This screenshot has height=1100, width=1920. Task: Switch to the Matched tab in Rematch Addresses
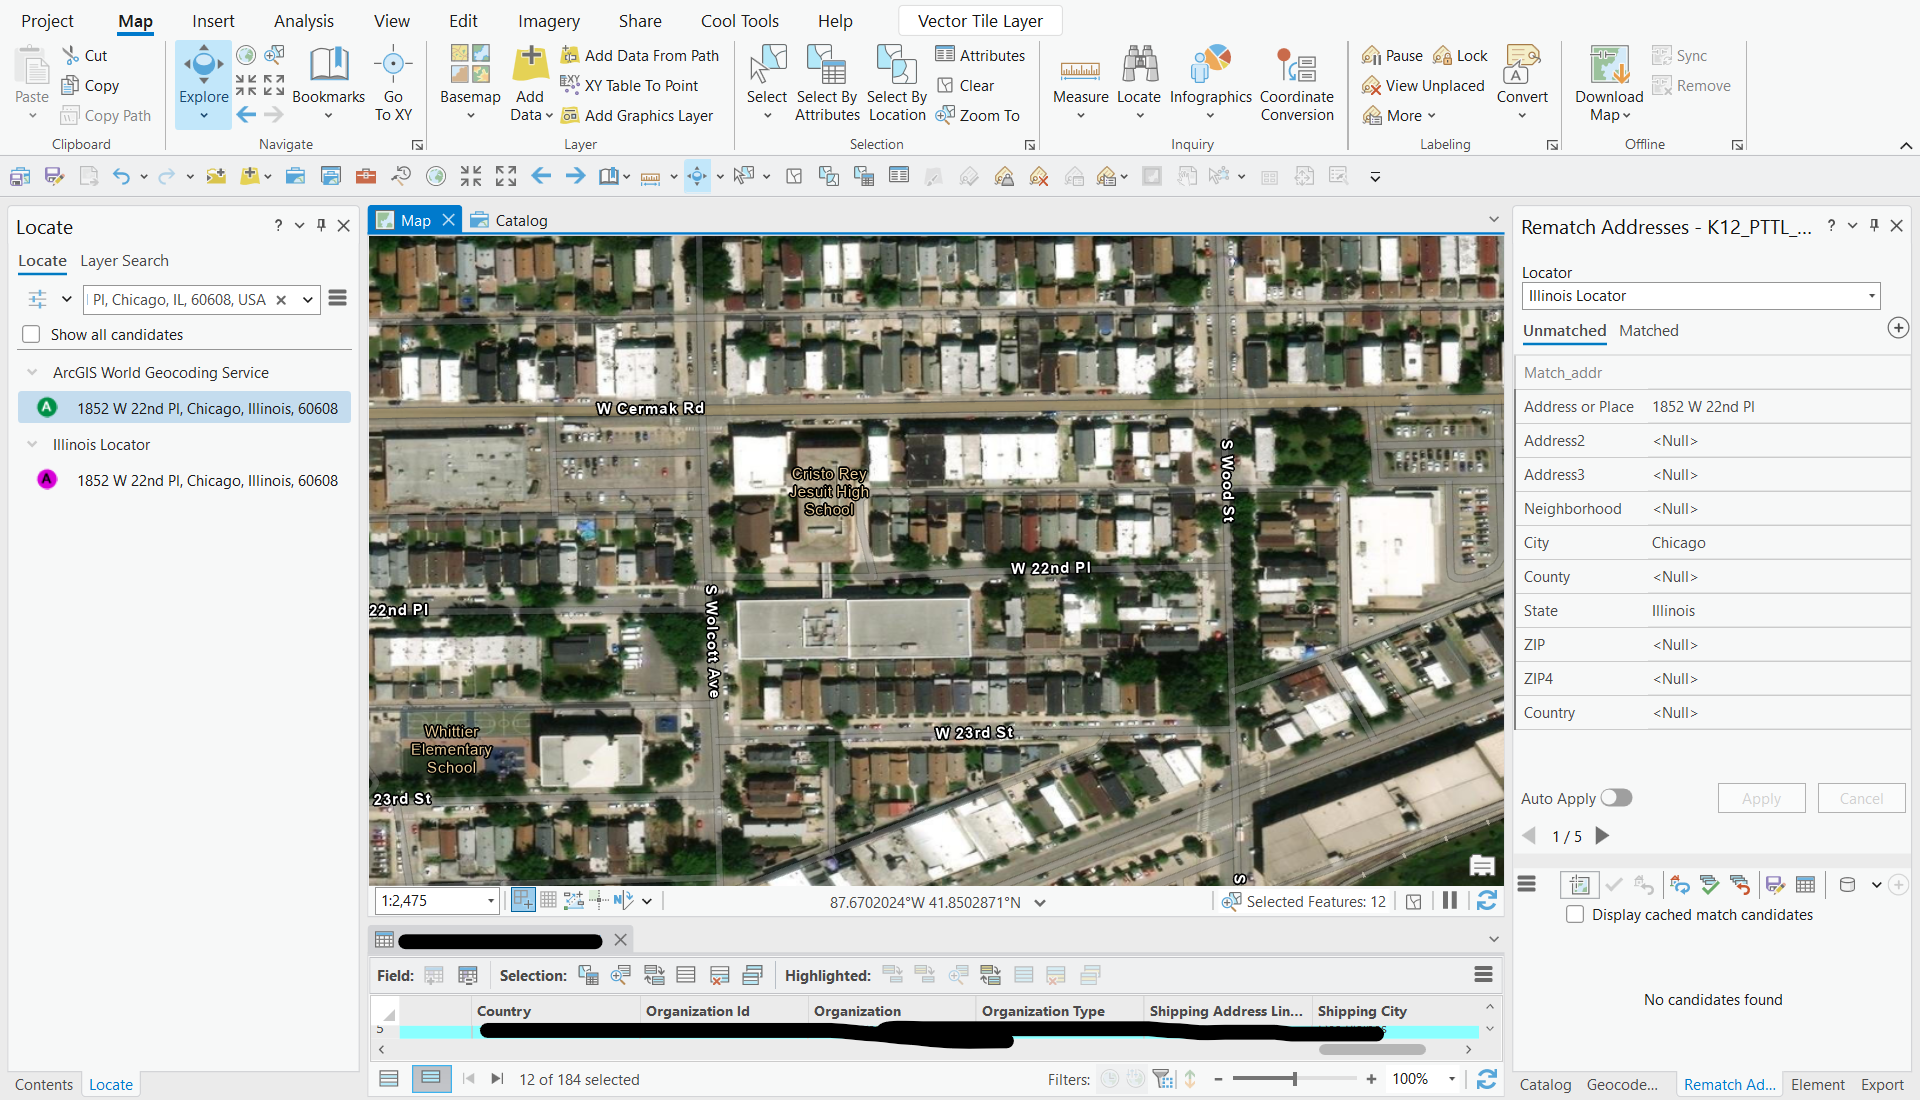tap(1648, 330)
